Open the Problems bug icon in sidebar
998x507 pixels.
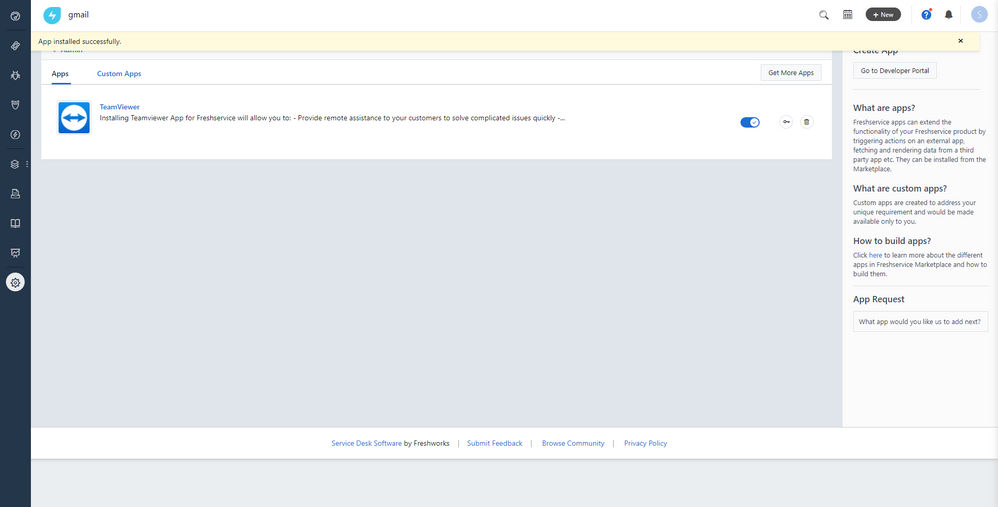[x=15, y=75]
